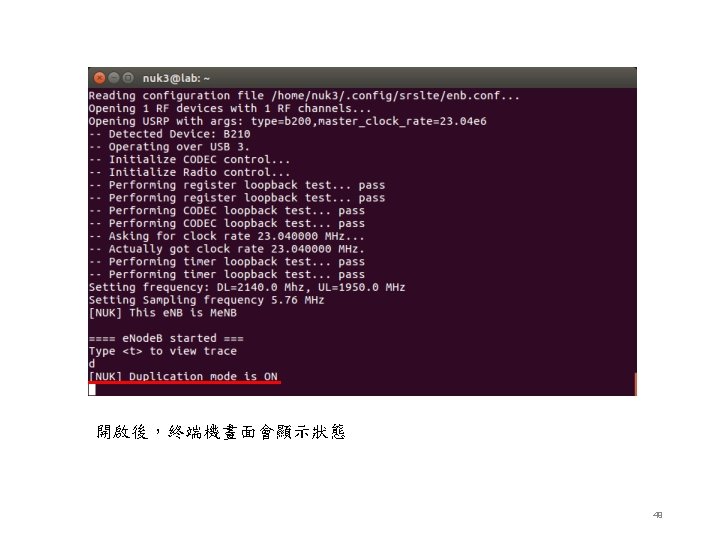Minimize the terminal window

(114, 78)
